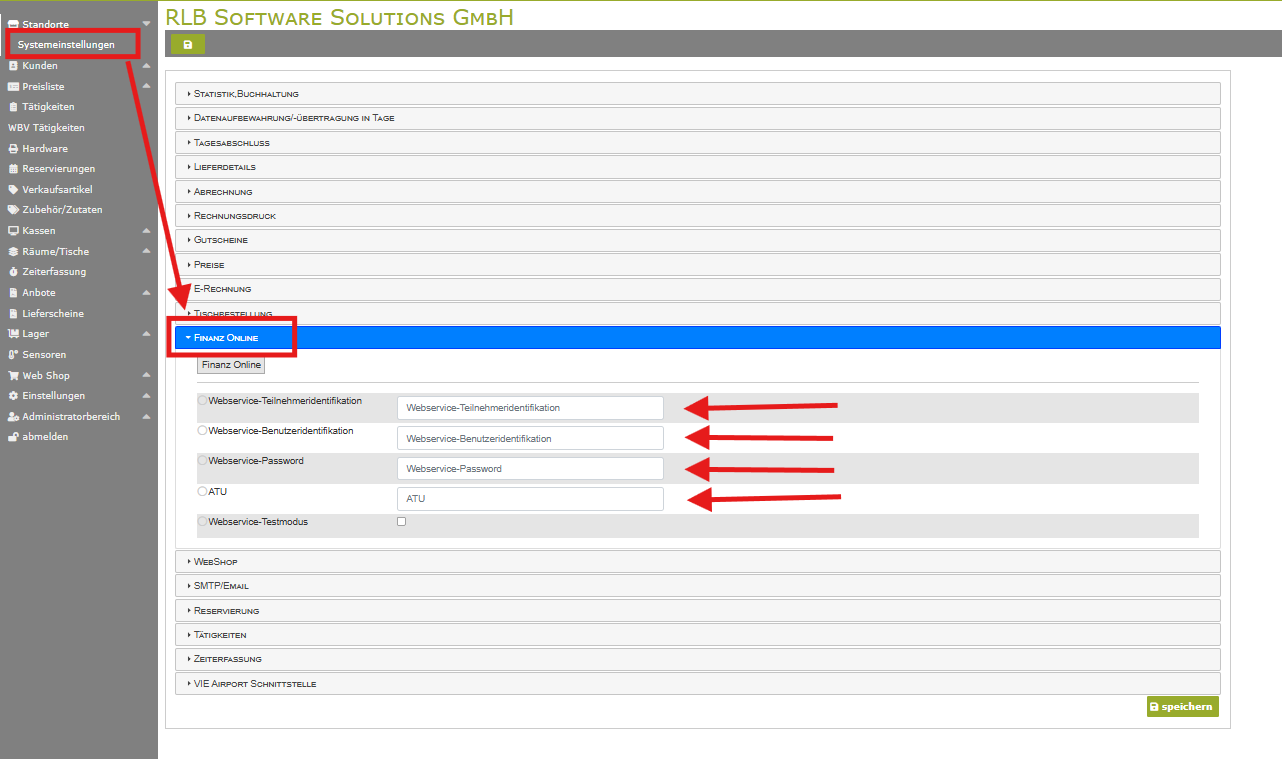Expand the Lager submenu arrow
This screenshot has height=759, width=1282.
click(x=146, y=334)
